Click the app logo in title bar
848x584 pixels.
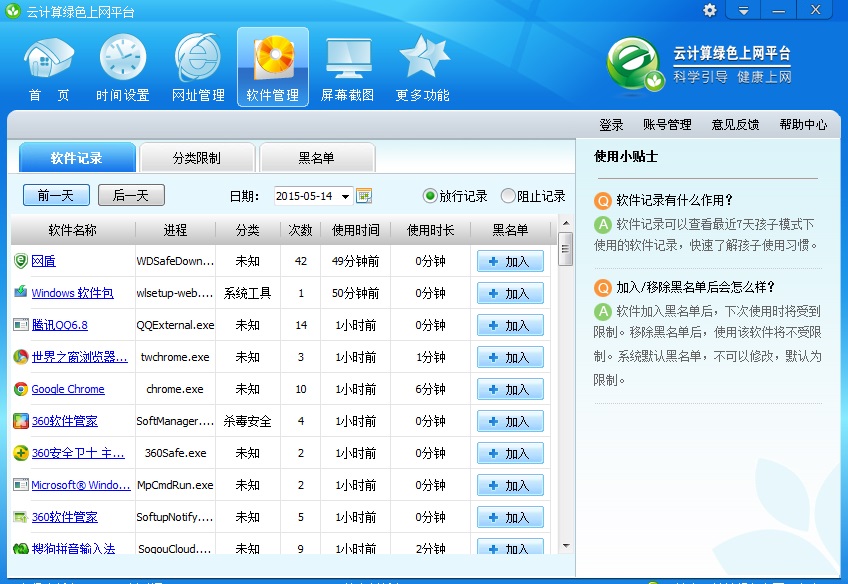(13, 11)
